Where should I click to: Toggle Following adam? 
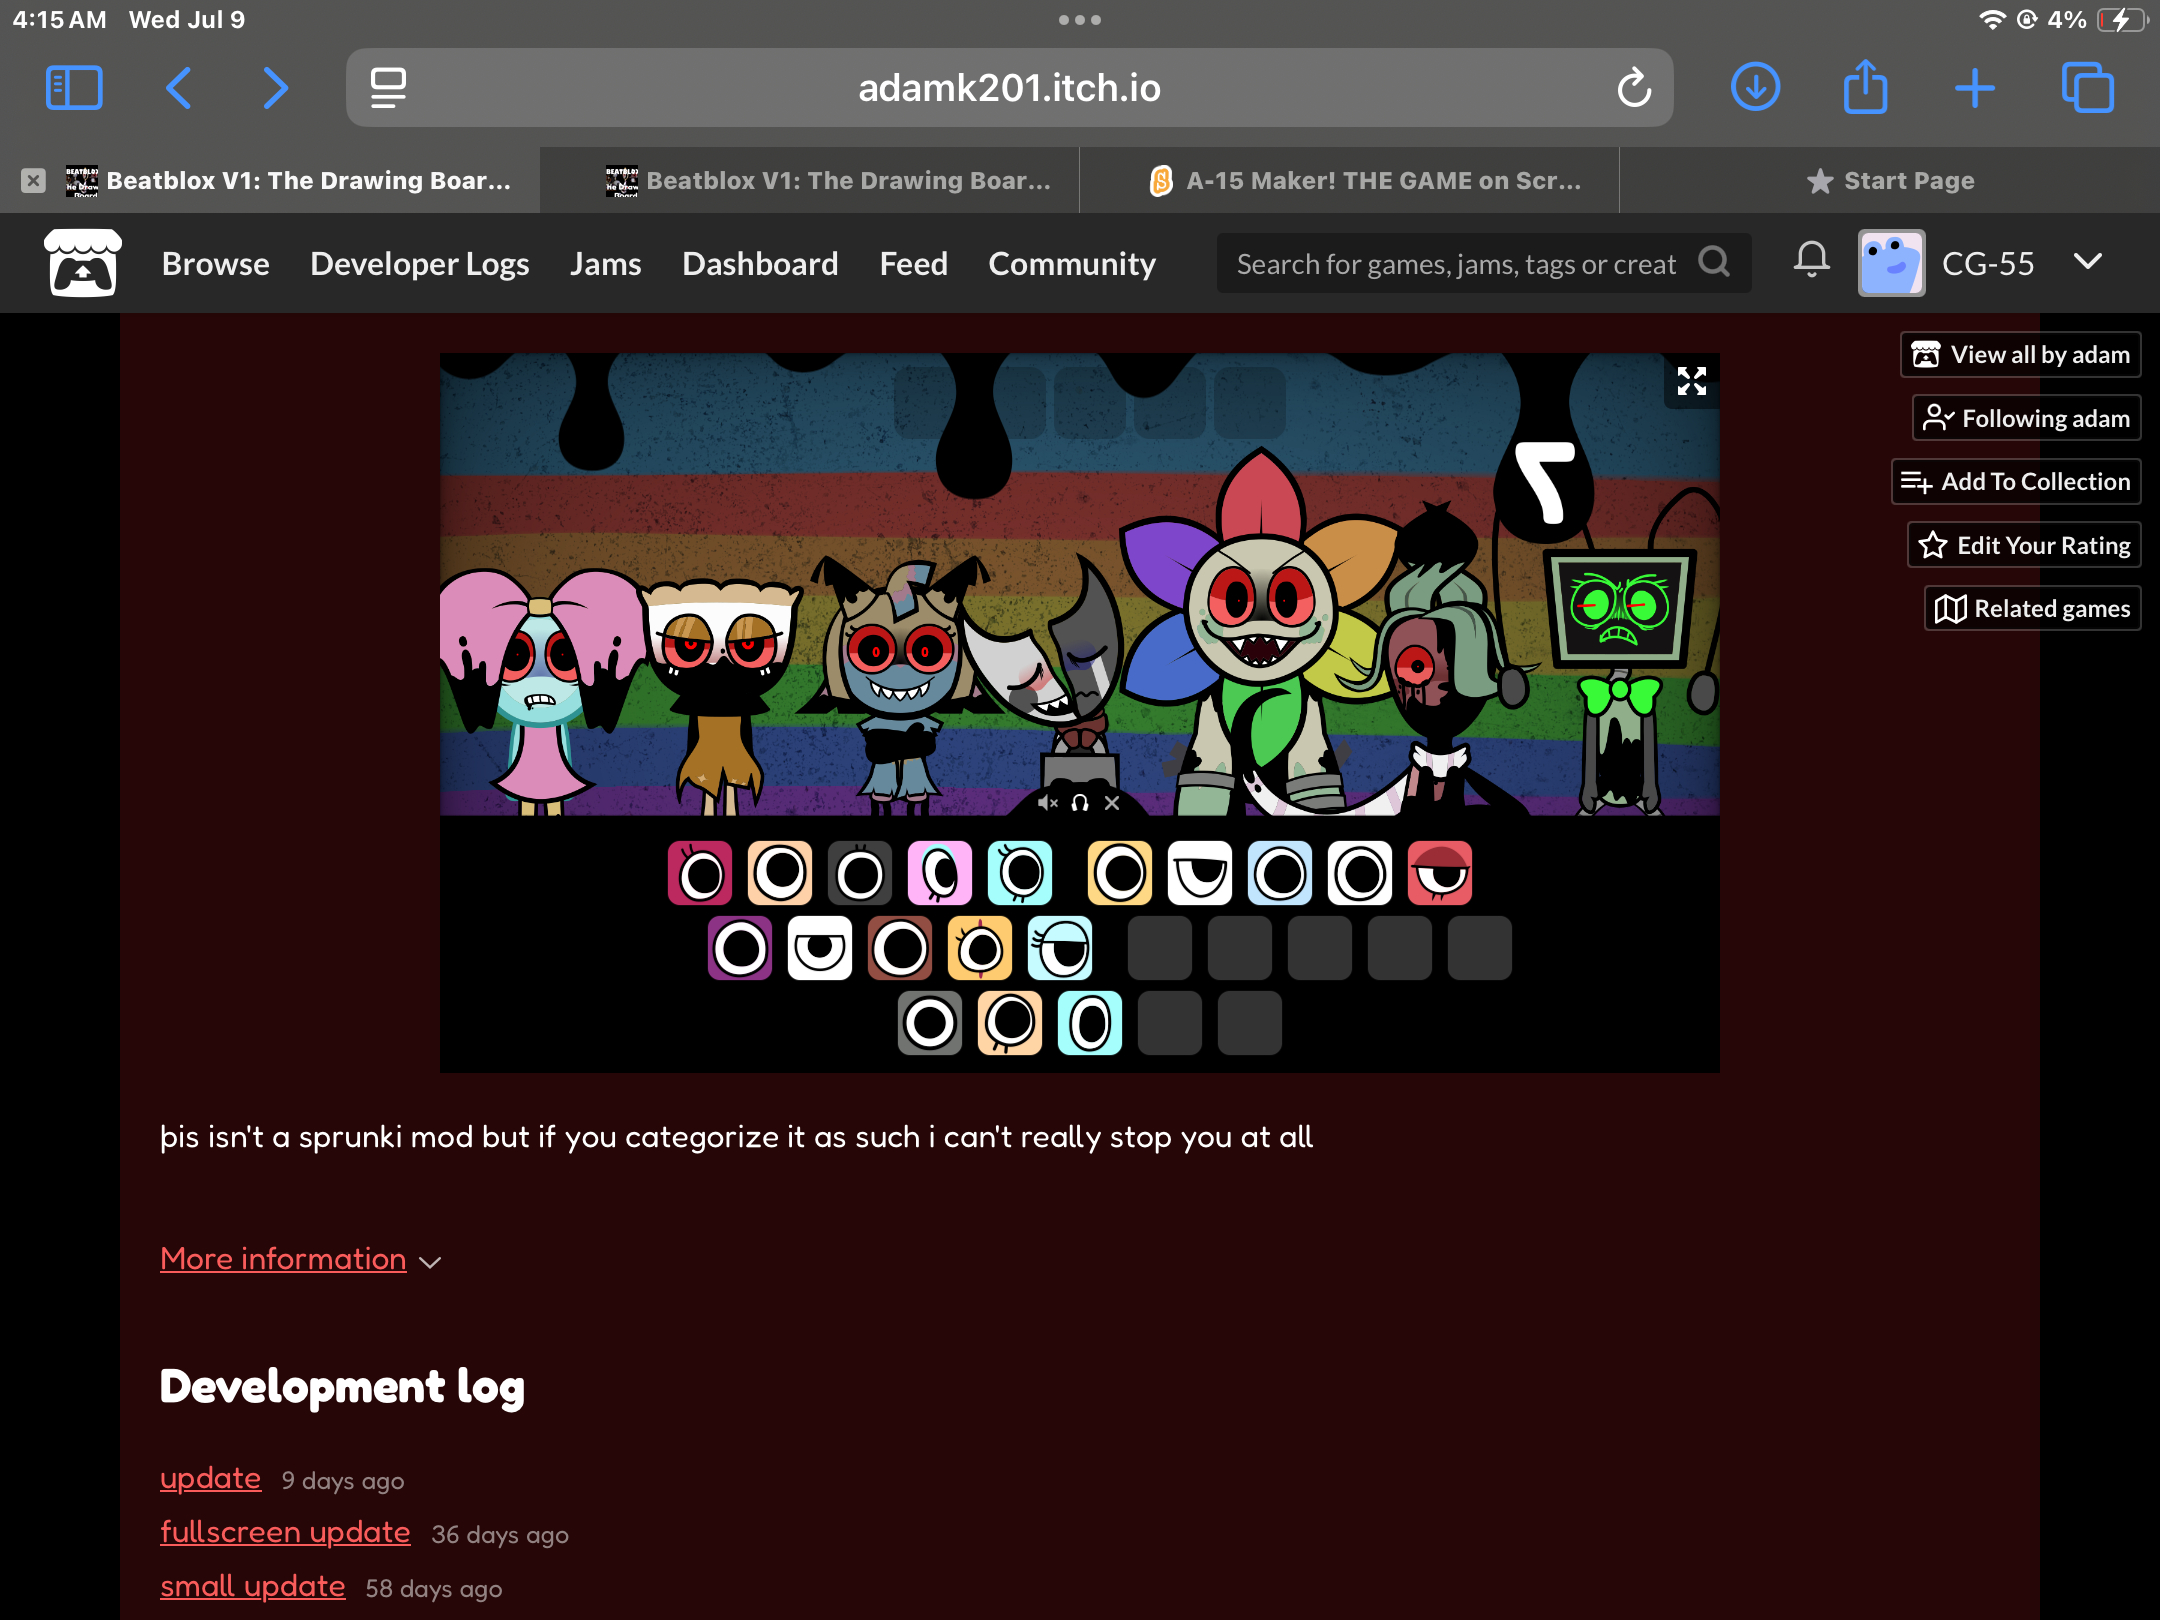(x=2026, y=418)
